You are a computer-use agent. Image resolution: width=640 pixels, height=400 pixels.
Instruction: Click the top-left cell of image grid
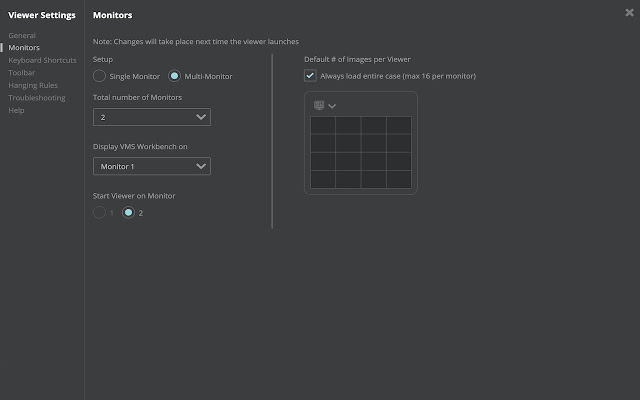click(x=323, y=125)
